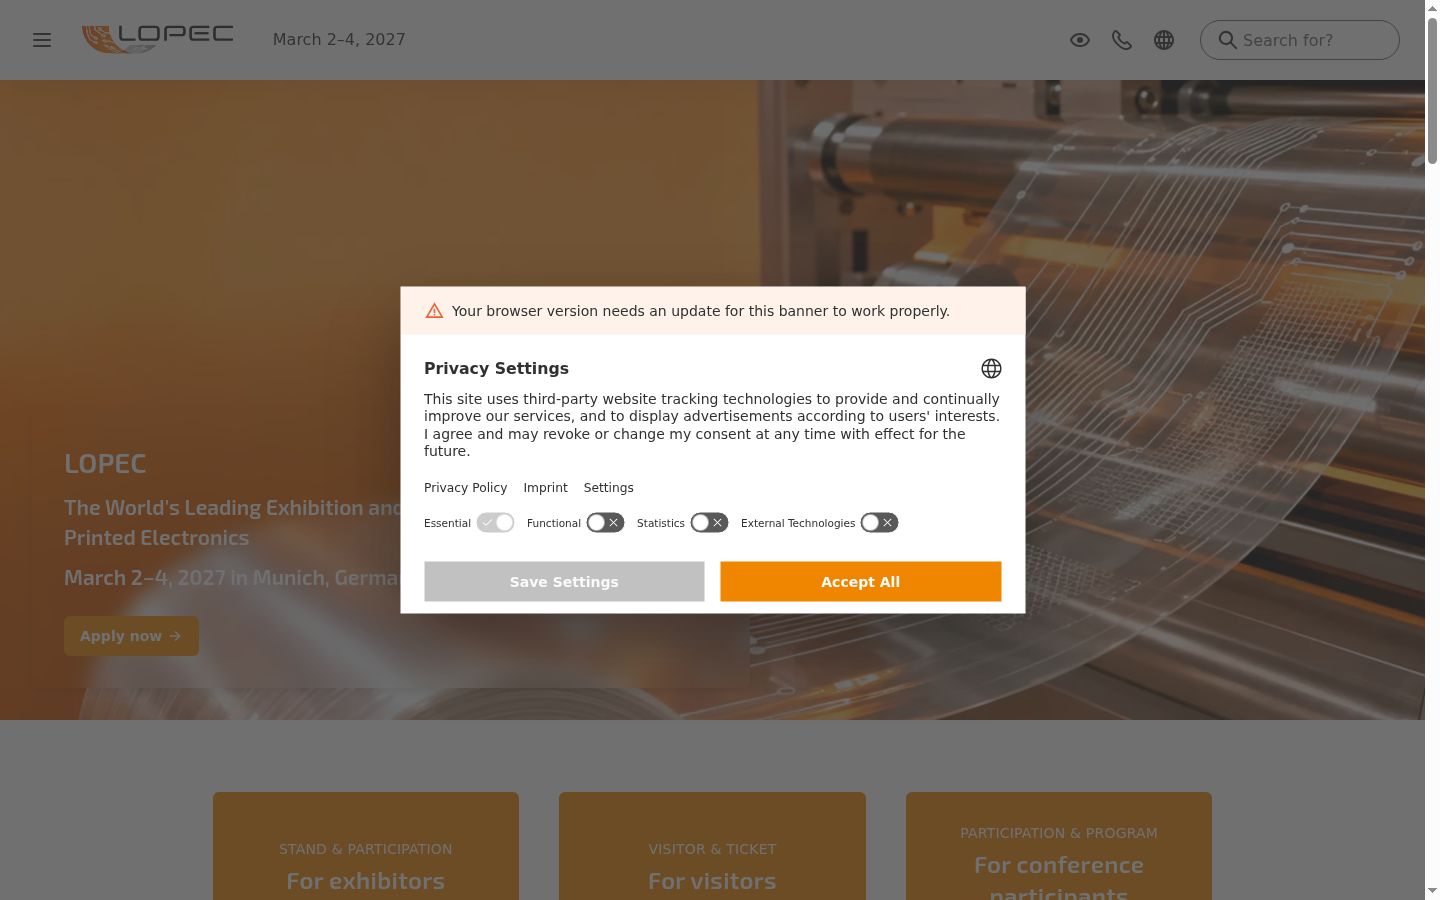Screen dimensions: 1440x900
Task: Click the Accept All button
Action: pyautogui.click(x=861, y=582)
